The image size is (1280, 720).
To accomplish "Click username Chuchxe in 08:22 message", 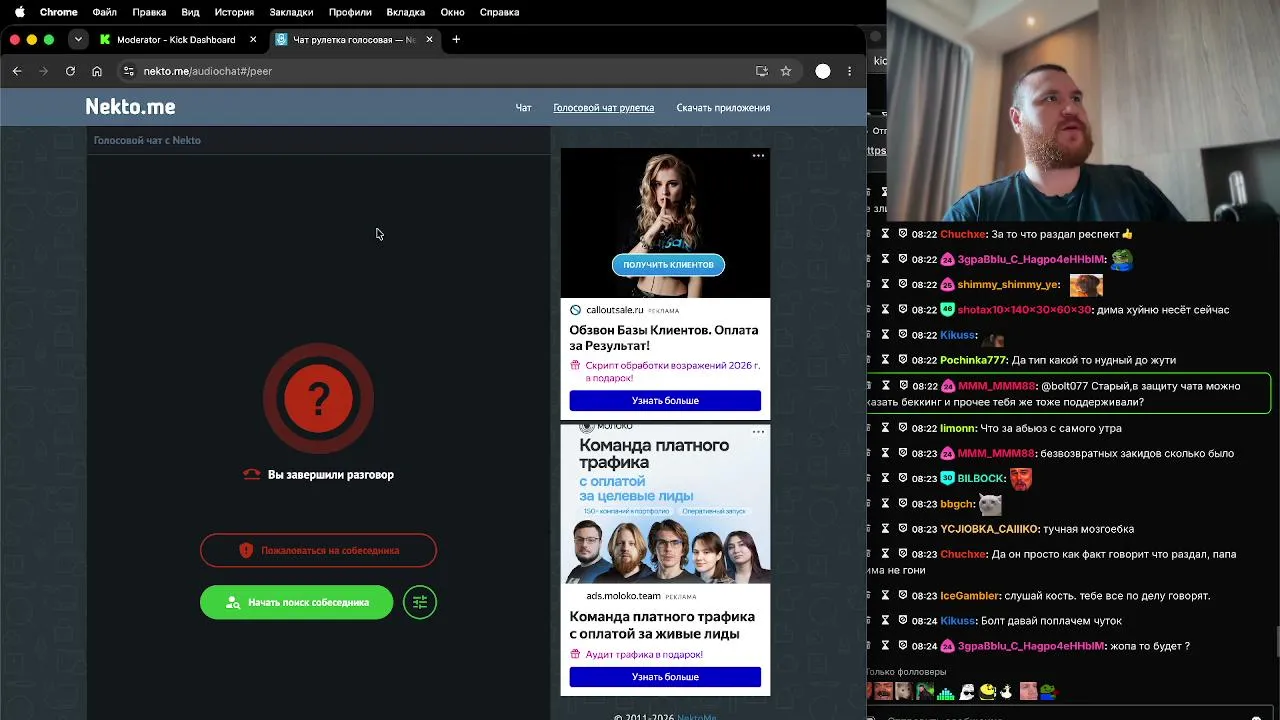I will [x=963, y=234].
